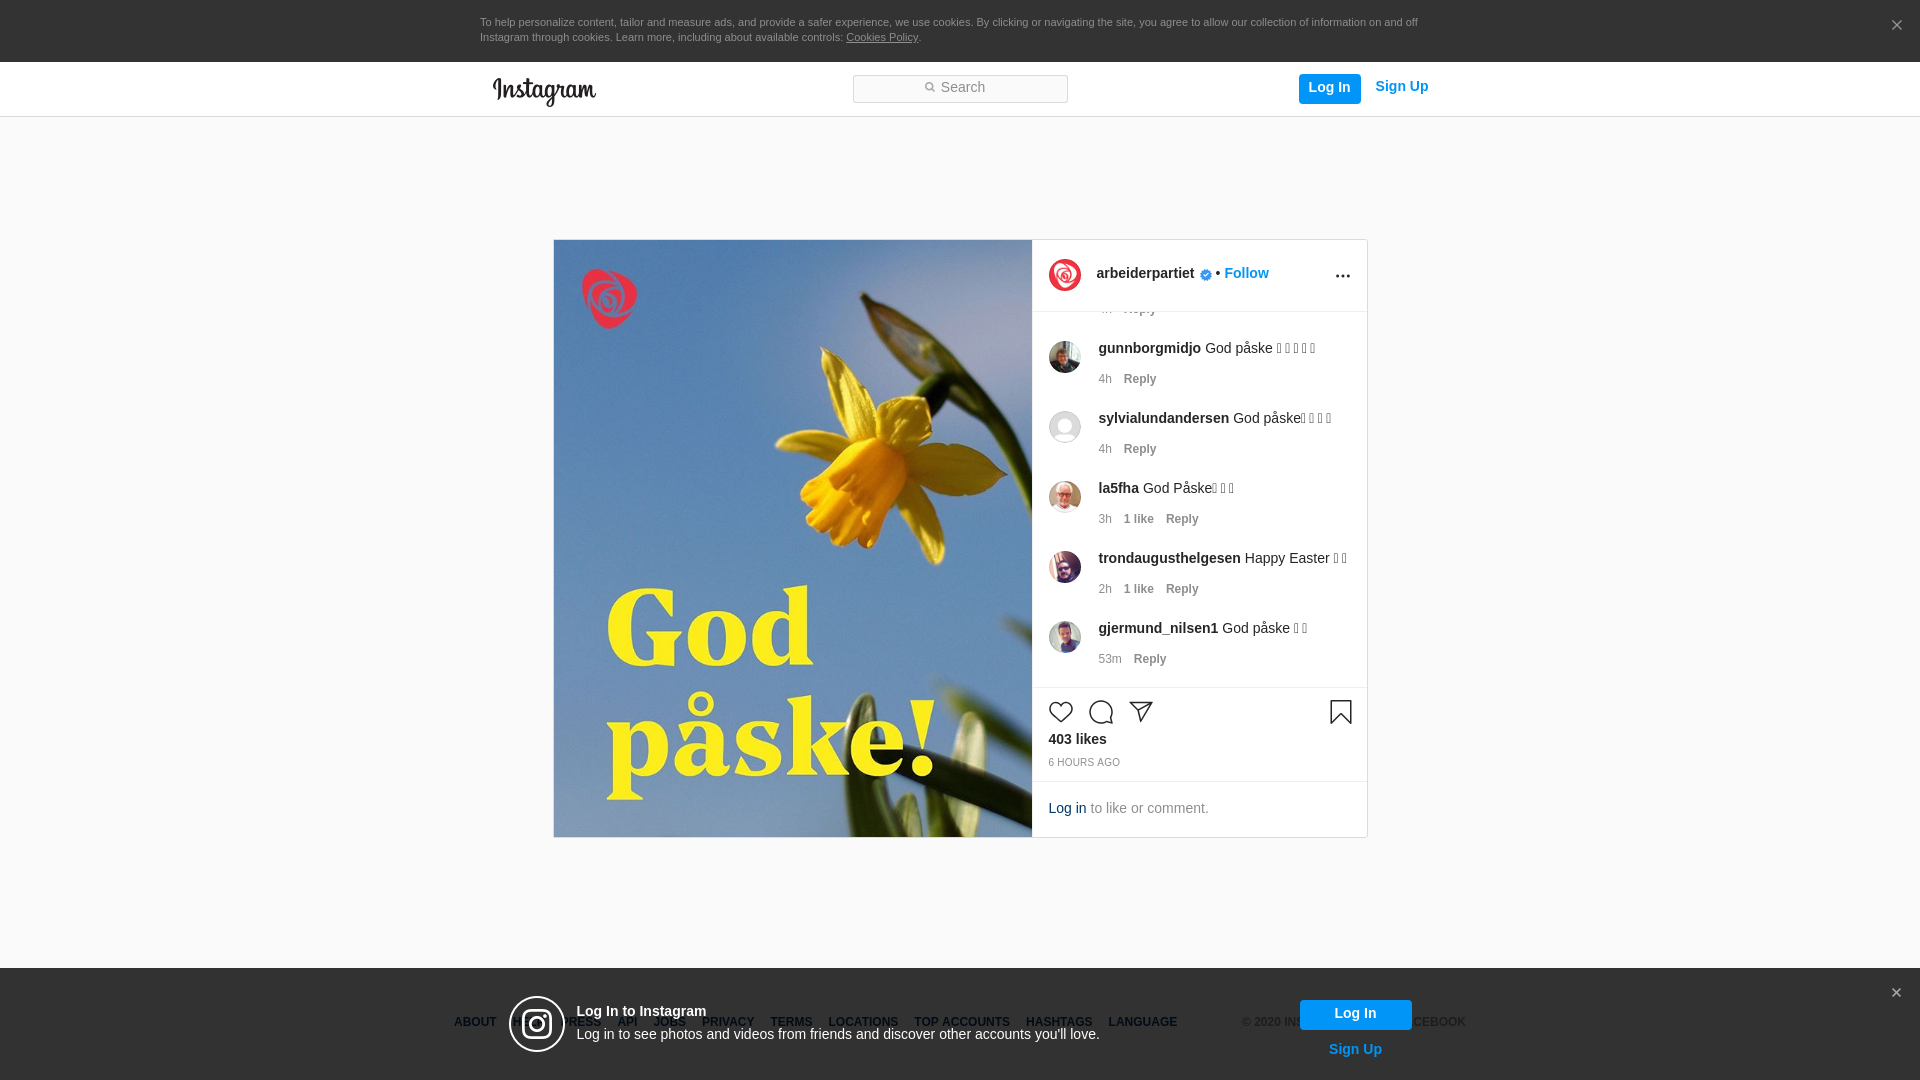Viewport: 1920px width, 1080px height.
Task: Dismiss the cookie notice banner
Action: click(1896, 26)
